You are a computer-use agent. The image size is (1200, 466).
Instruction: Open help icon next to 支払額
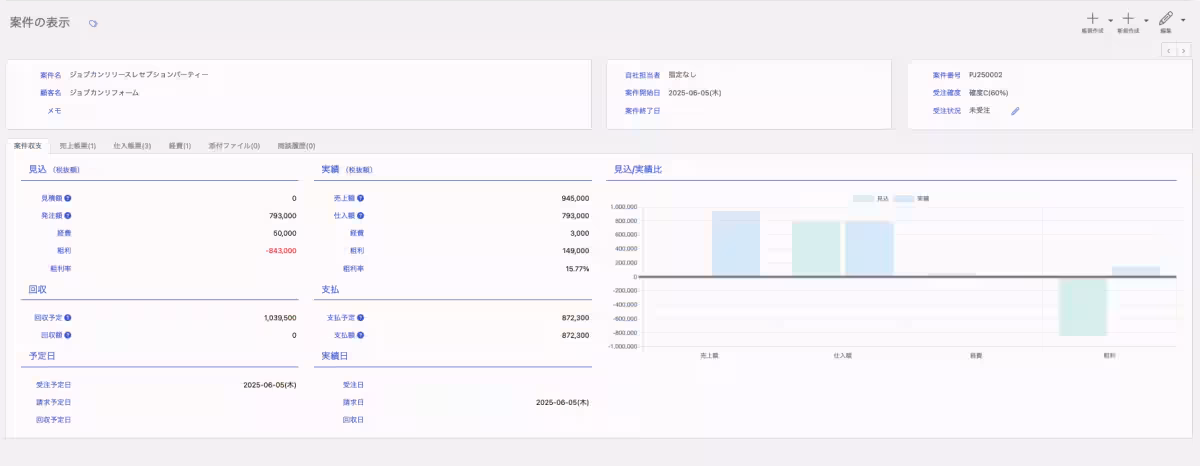click(360, 335)
